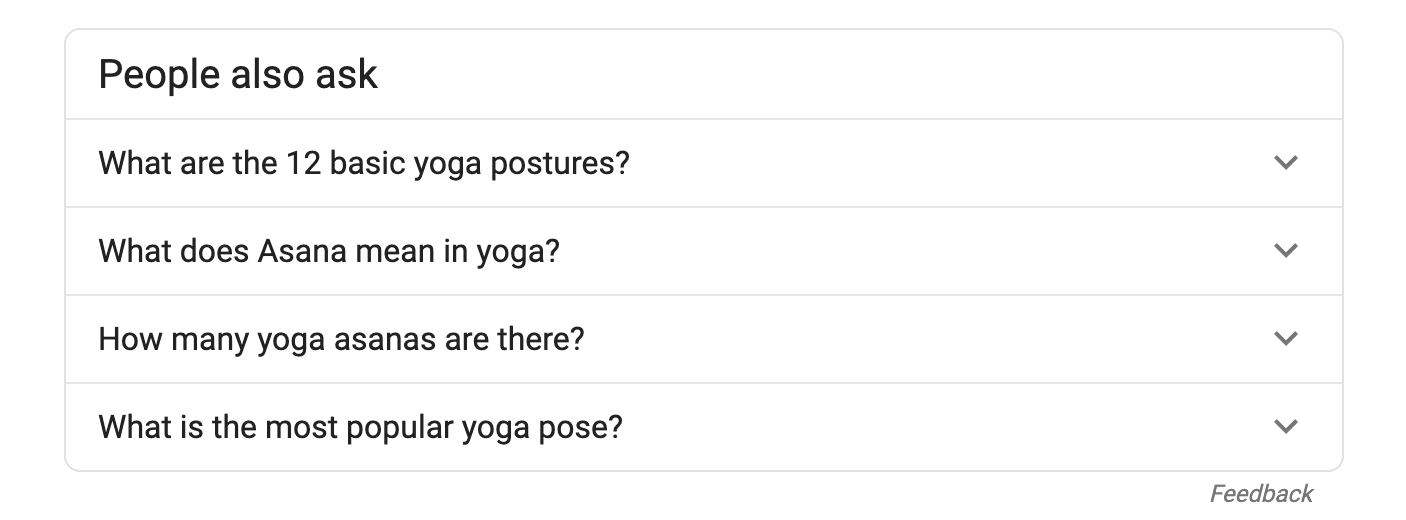Screen dimensions: 1406x520
Task: Open 'What are the 12 basic yoga postures?'
Action: click(x=703, y=163)
